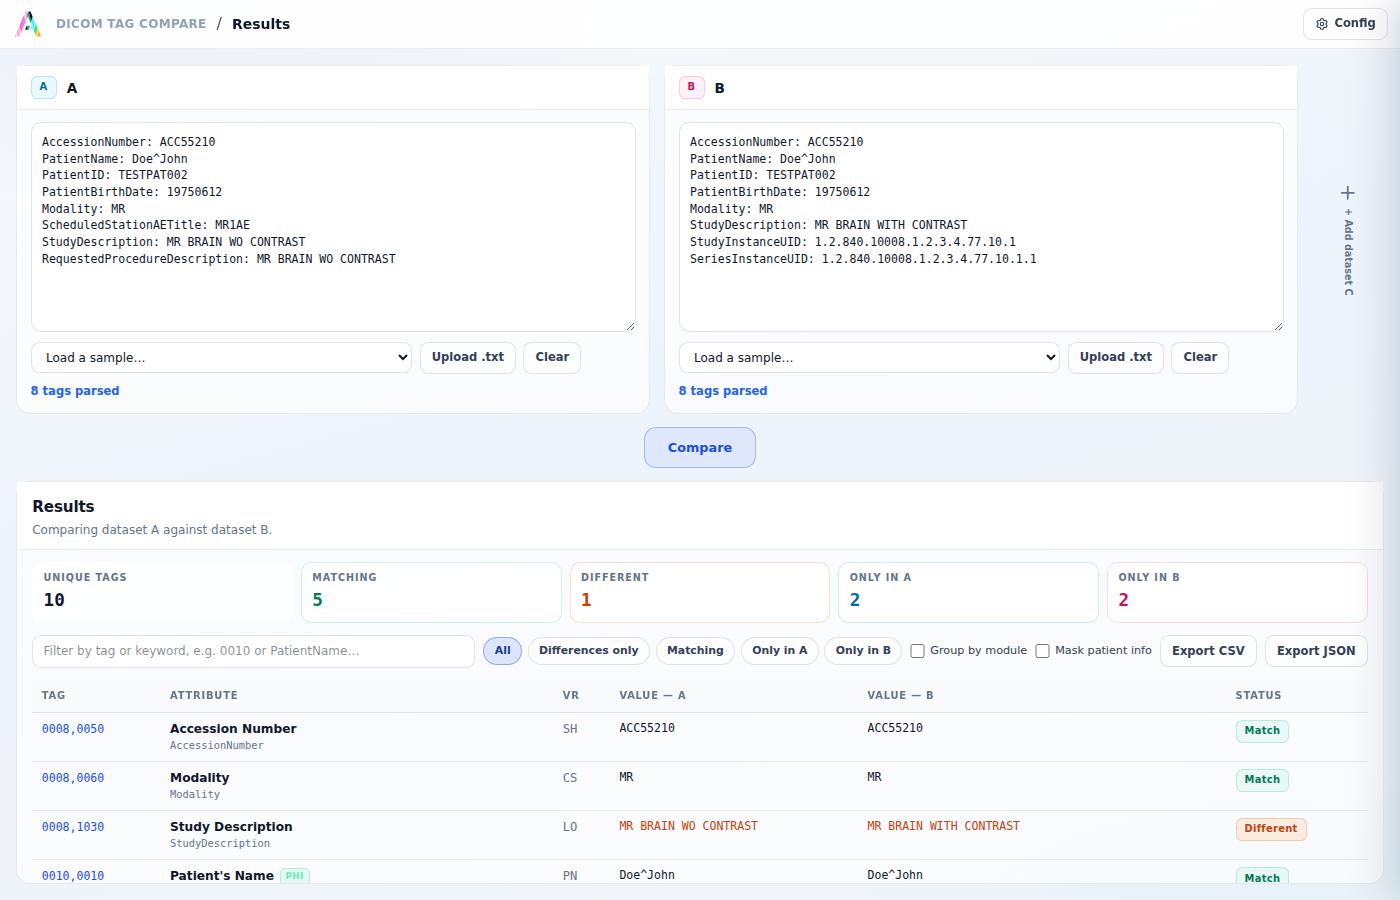Select the Matching filter

(695, 651)
